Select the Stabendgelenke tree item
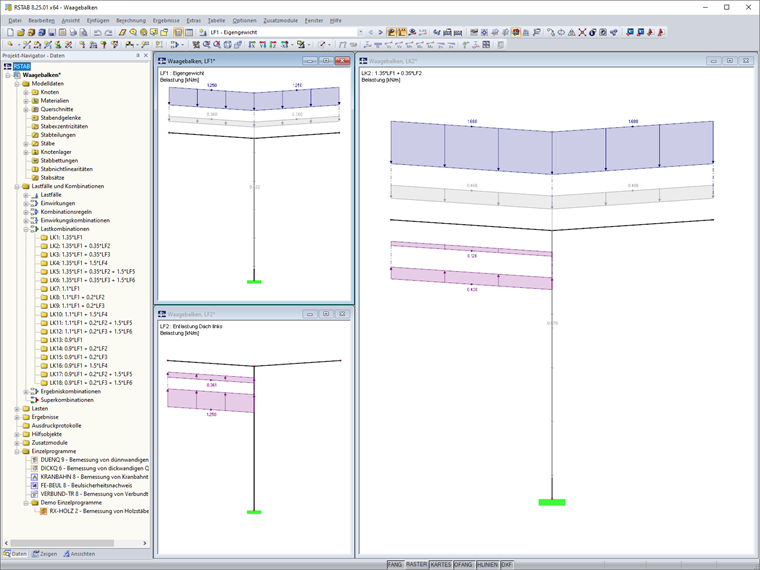Screen dimensions: 760x570 tap(61, 118)
